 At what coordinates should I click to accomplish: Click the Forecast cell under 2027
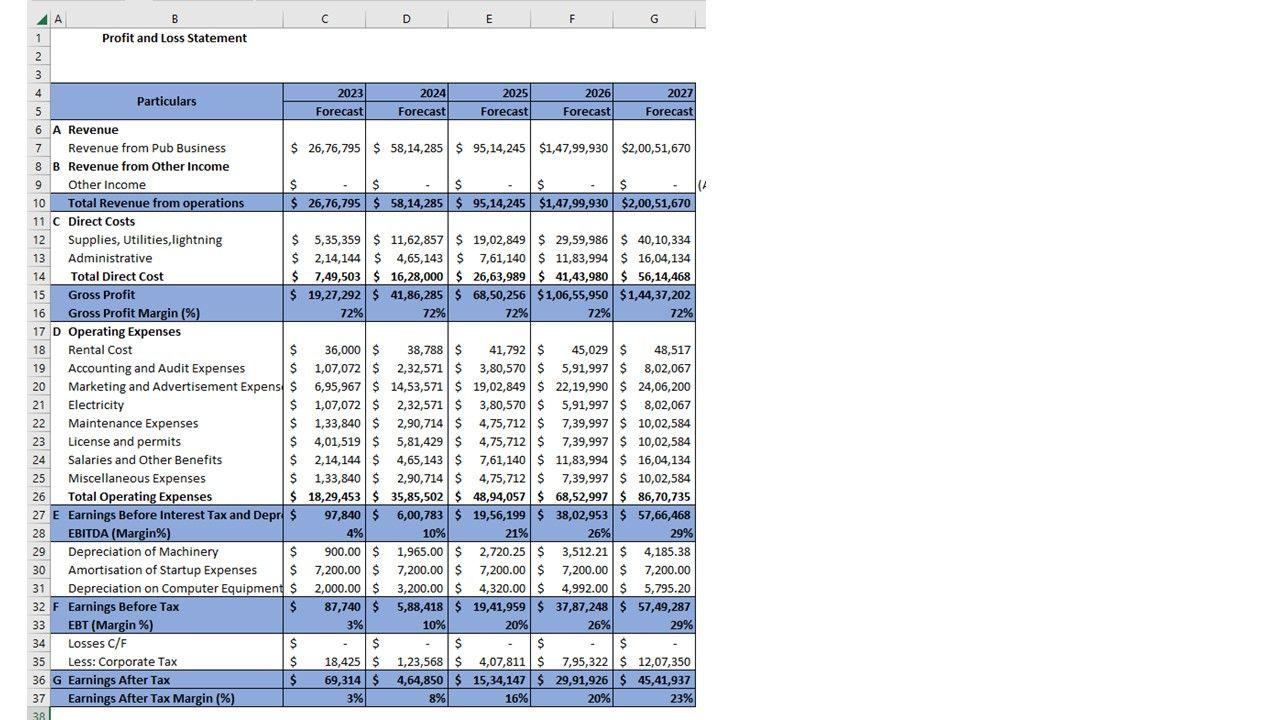pos(654,111)
